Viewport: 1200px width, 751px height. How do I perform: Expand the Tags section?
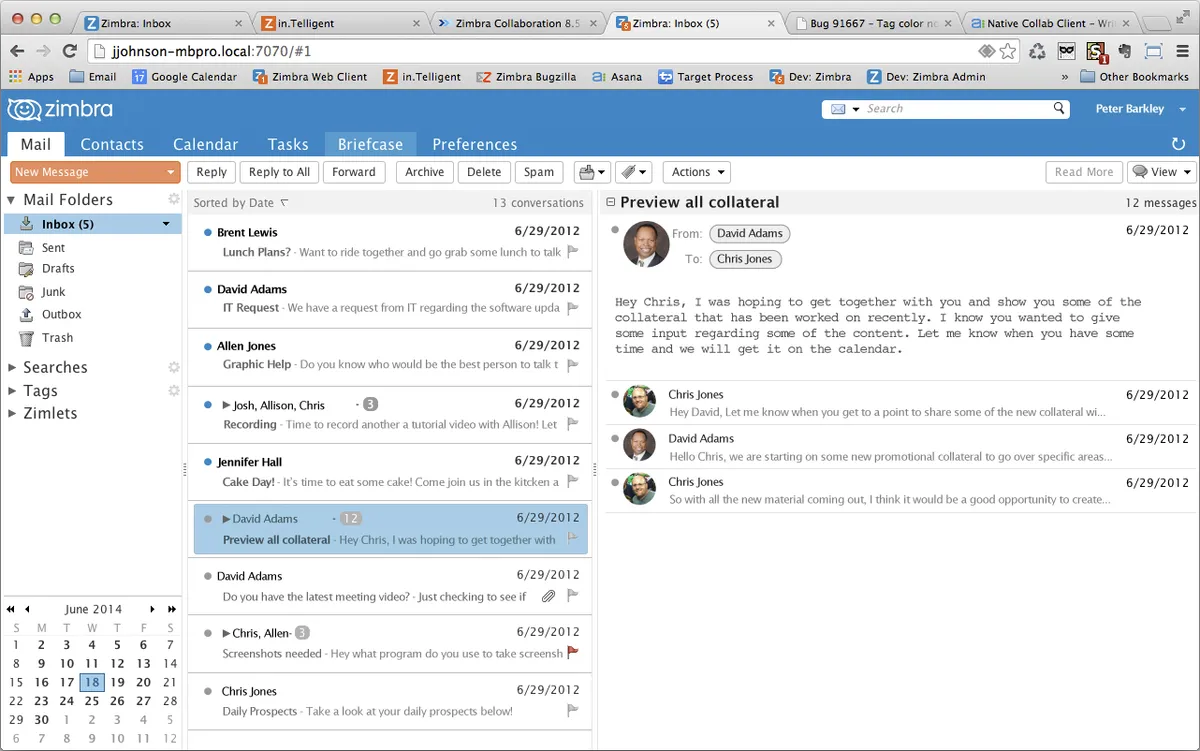coord(12,390)
